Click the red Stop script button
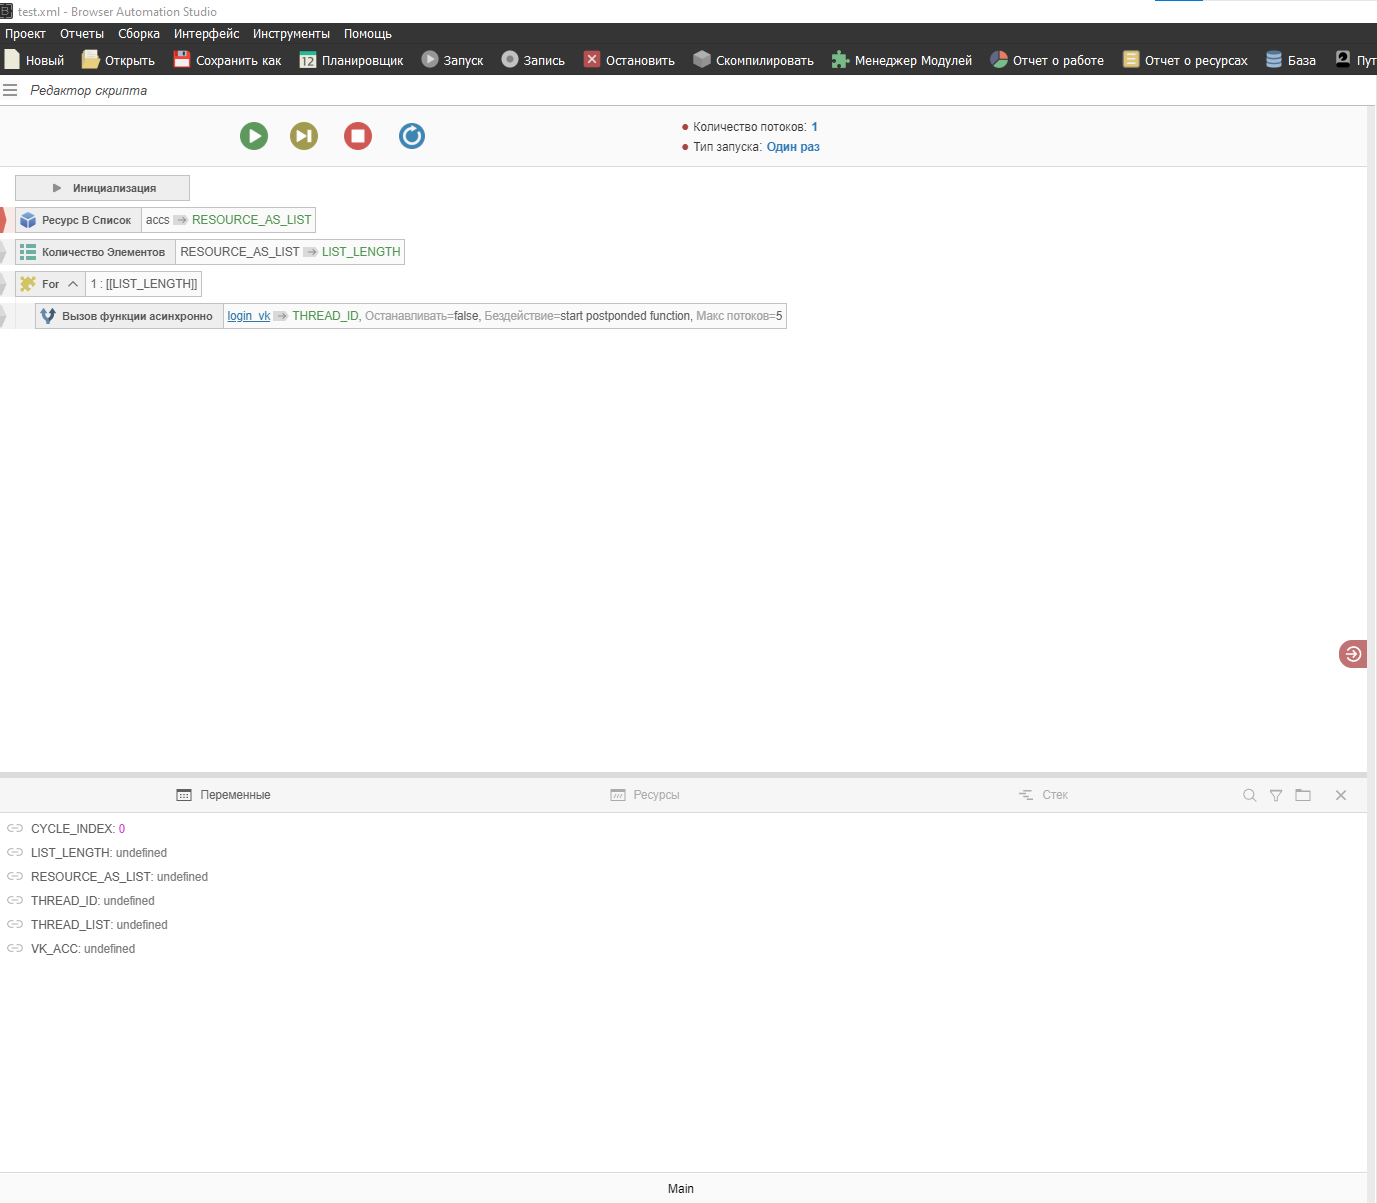1377x1203 pixels. 358,136
